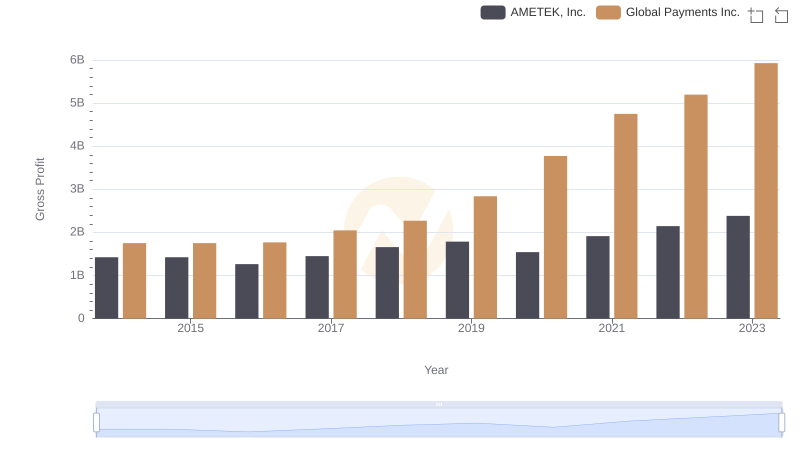Click the 5B y-axis label

click(x=77, y=103)
